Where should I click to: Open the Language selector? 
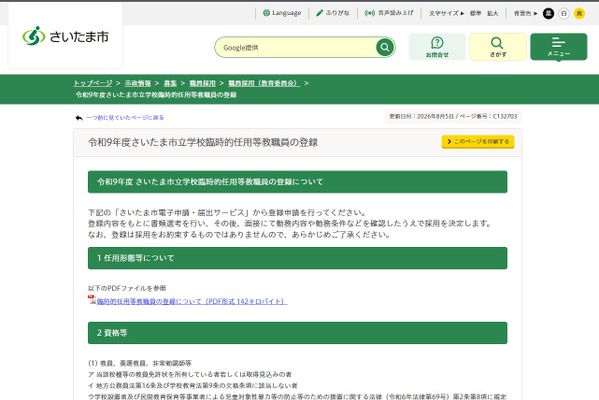coord(282,13)
